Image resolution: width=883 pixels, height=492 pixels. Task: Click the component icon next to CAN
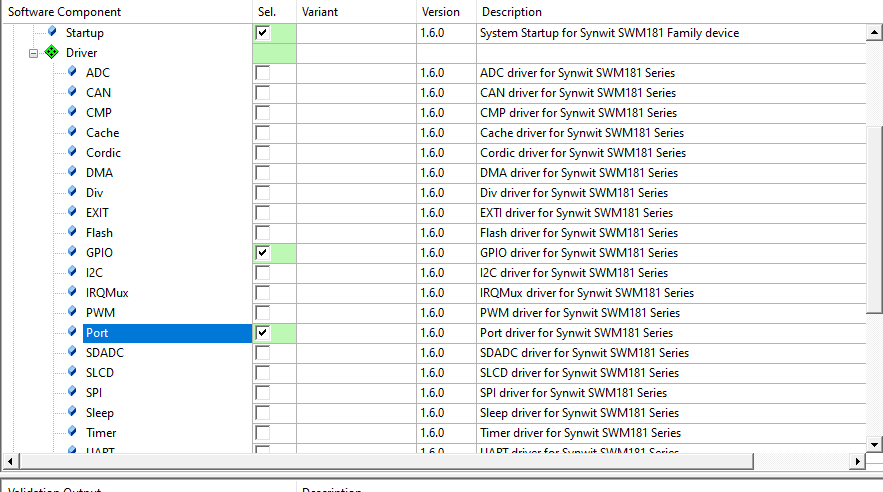click(72, 93)
